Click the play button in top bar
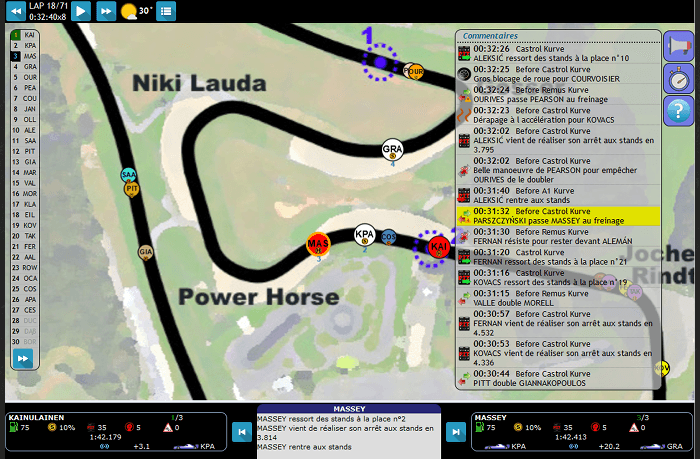Screen dimensions: 700x459 [81, 11]
